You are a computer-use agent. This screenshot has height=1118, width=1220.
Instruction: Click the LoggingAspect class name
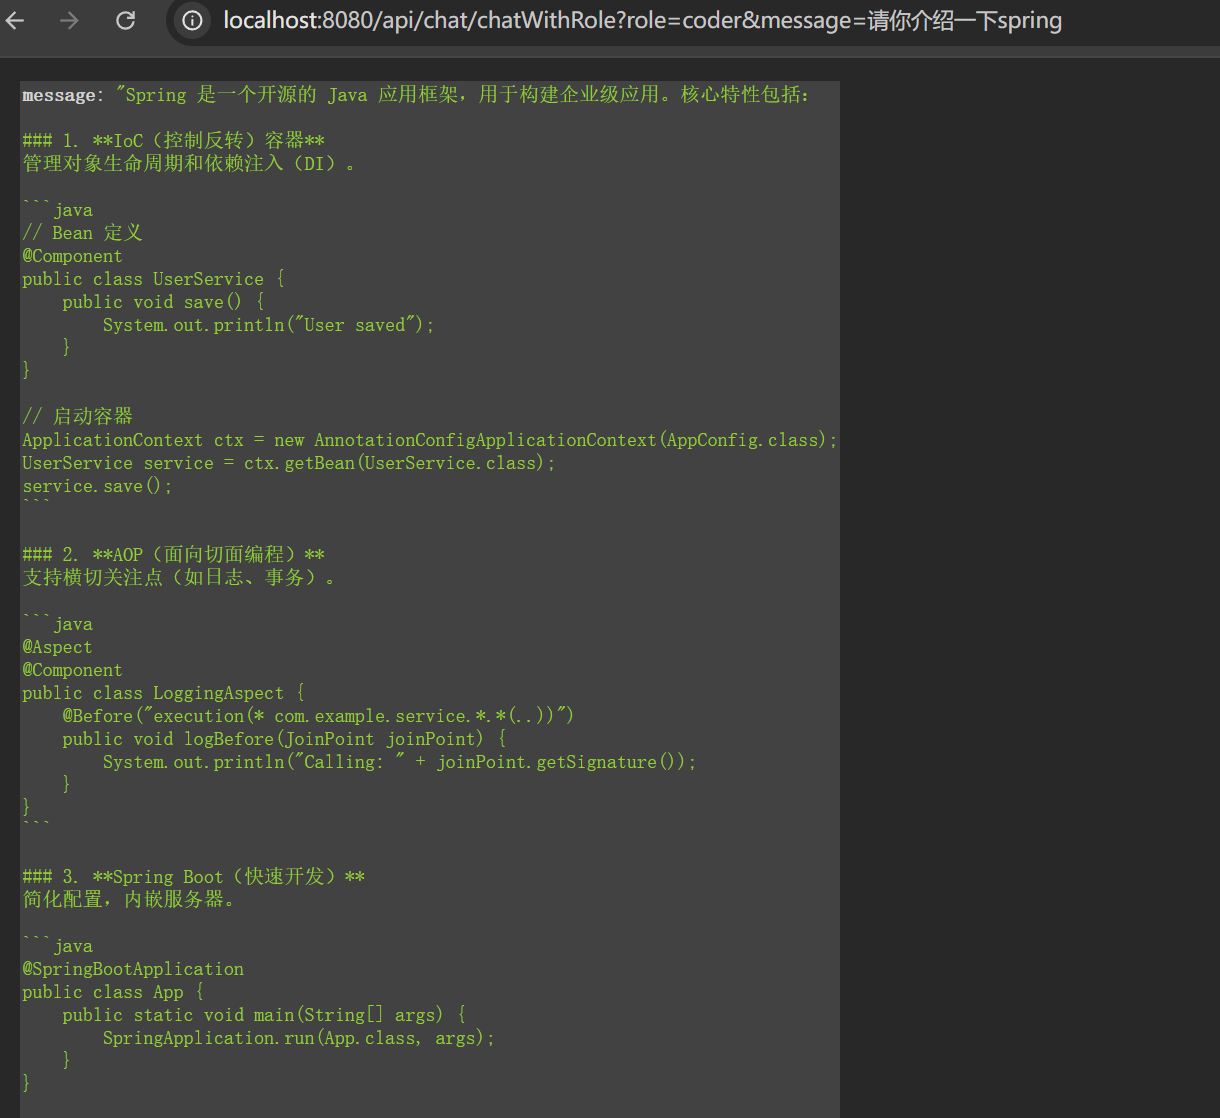tap(218, 692)
